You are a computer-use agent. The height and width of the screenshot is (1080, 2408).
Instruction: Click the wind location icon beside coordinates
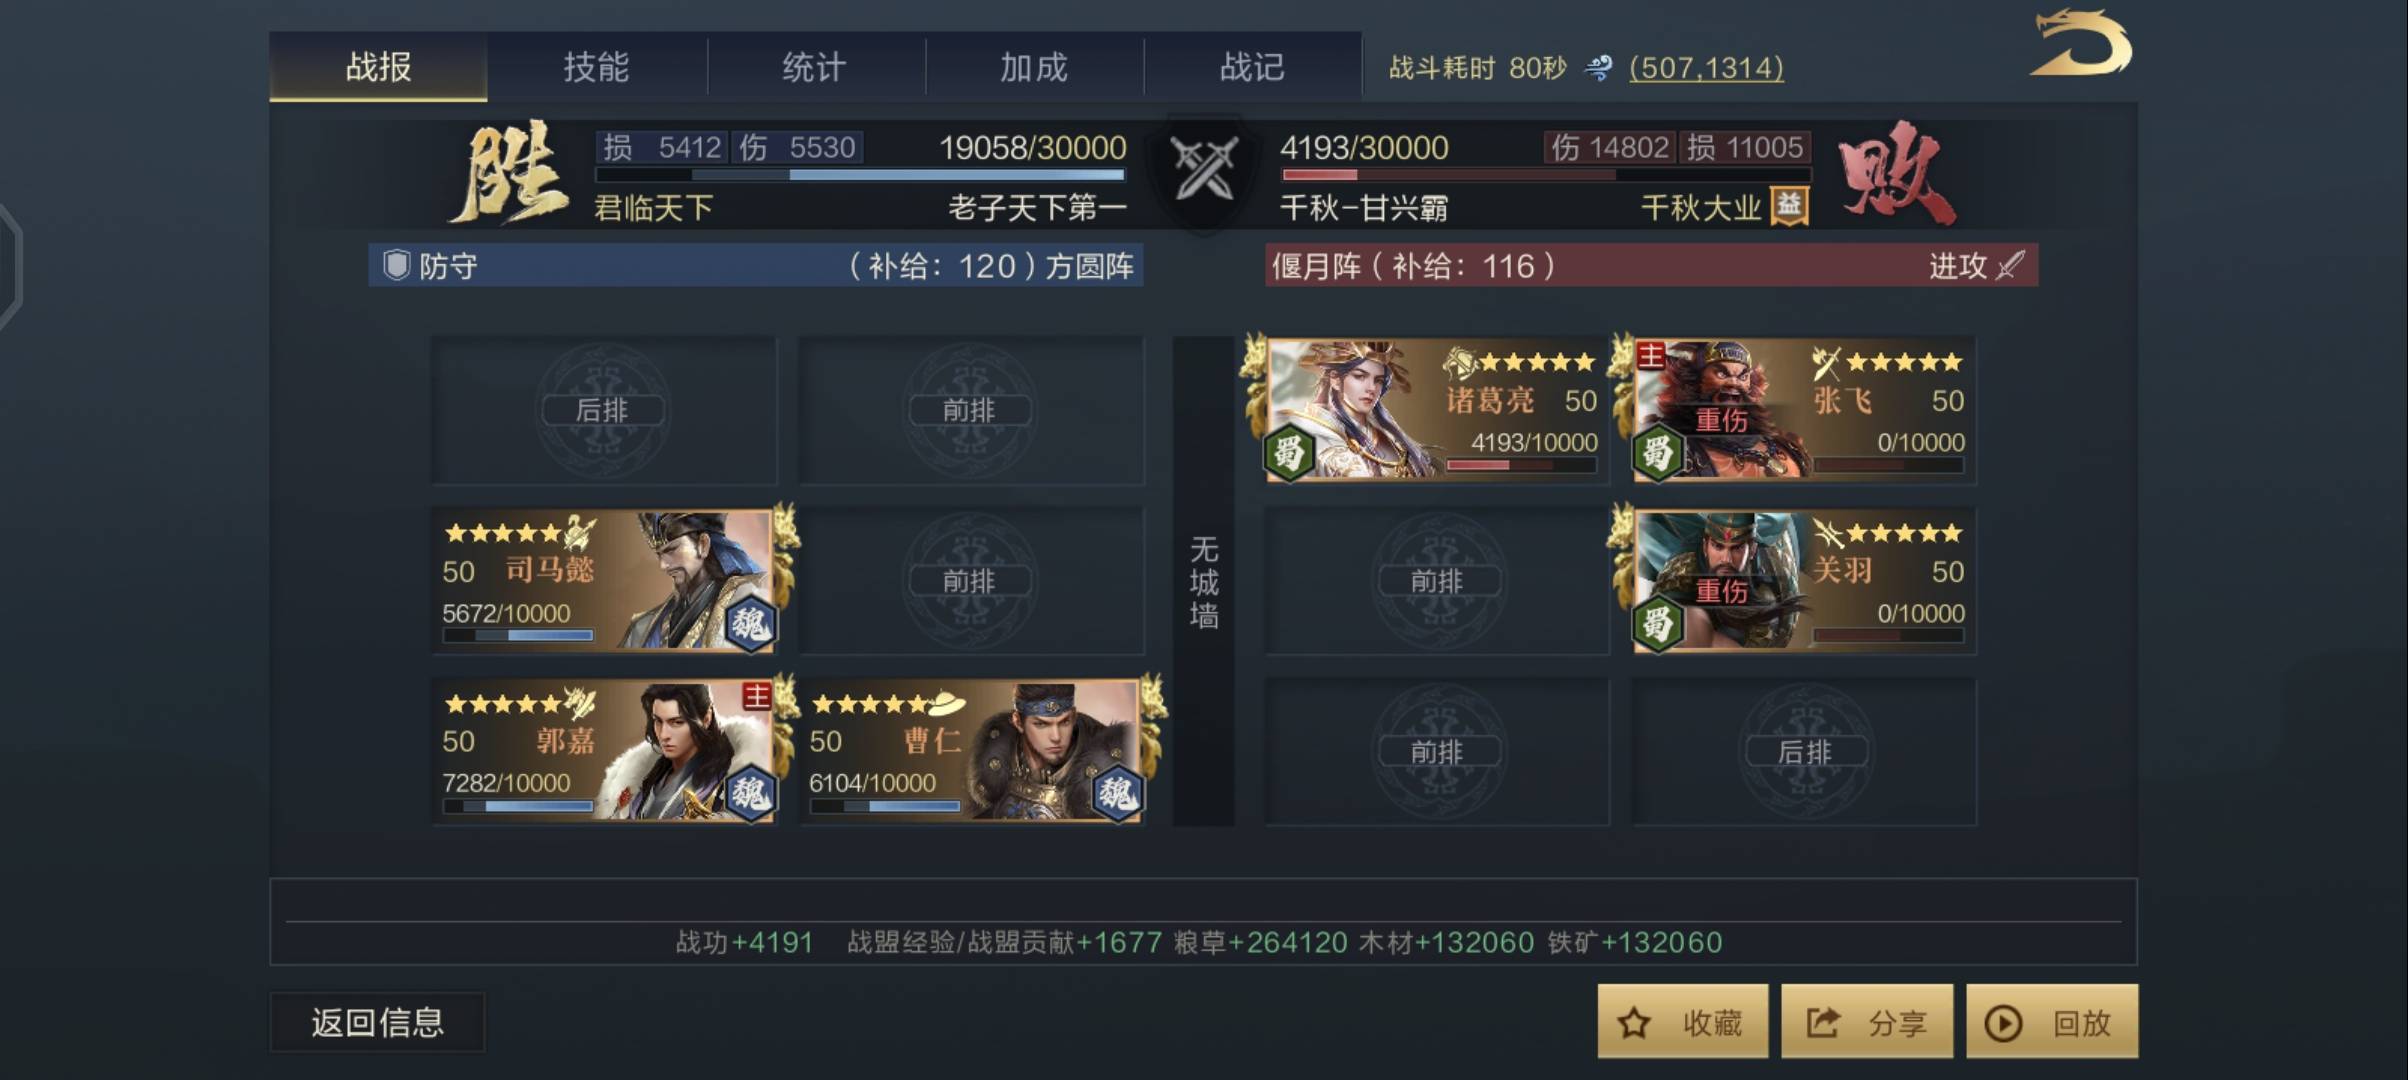point(1598,68)
